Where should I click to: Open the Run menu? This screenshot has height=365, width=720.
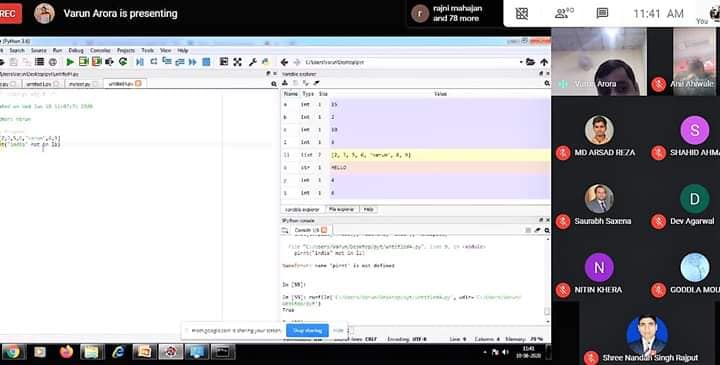pyautogui.click(x=57, y=50)
